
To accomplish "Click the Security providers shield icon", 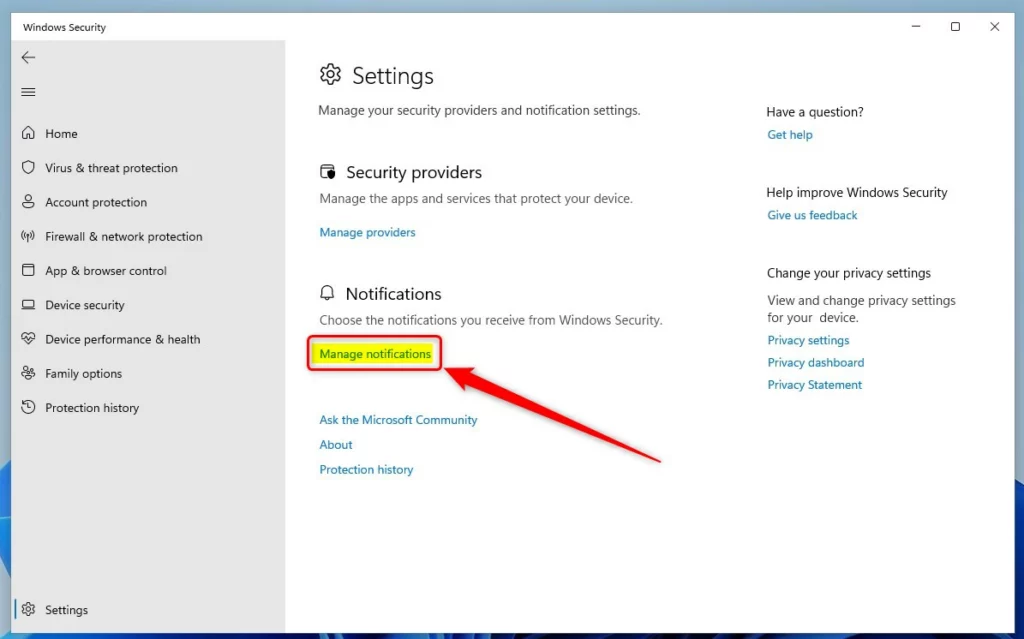I will point(328,172).
